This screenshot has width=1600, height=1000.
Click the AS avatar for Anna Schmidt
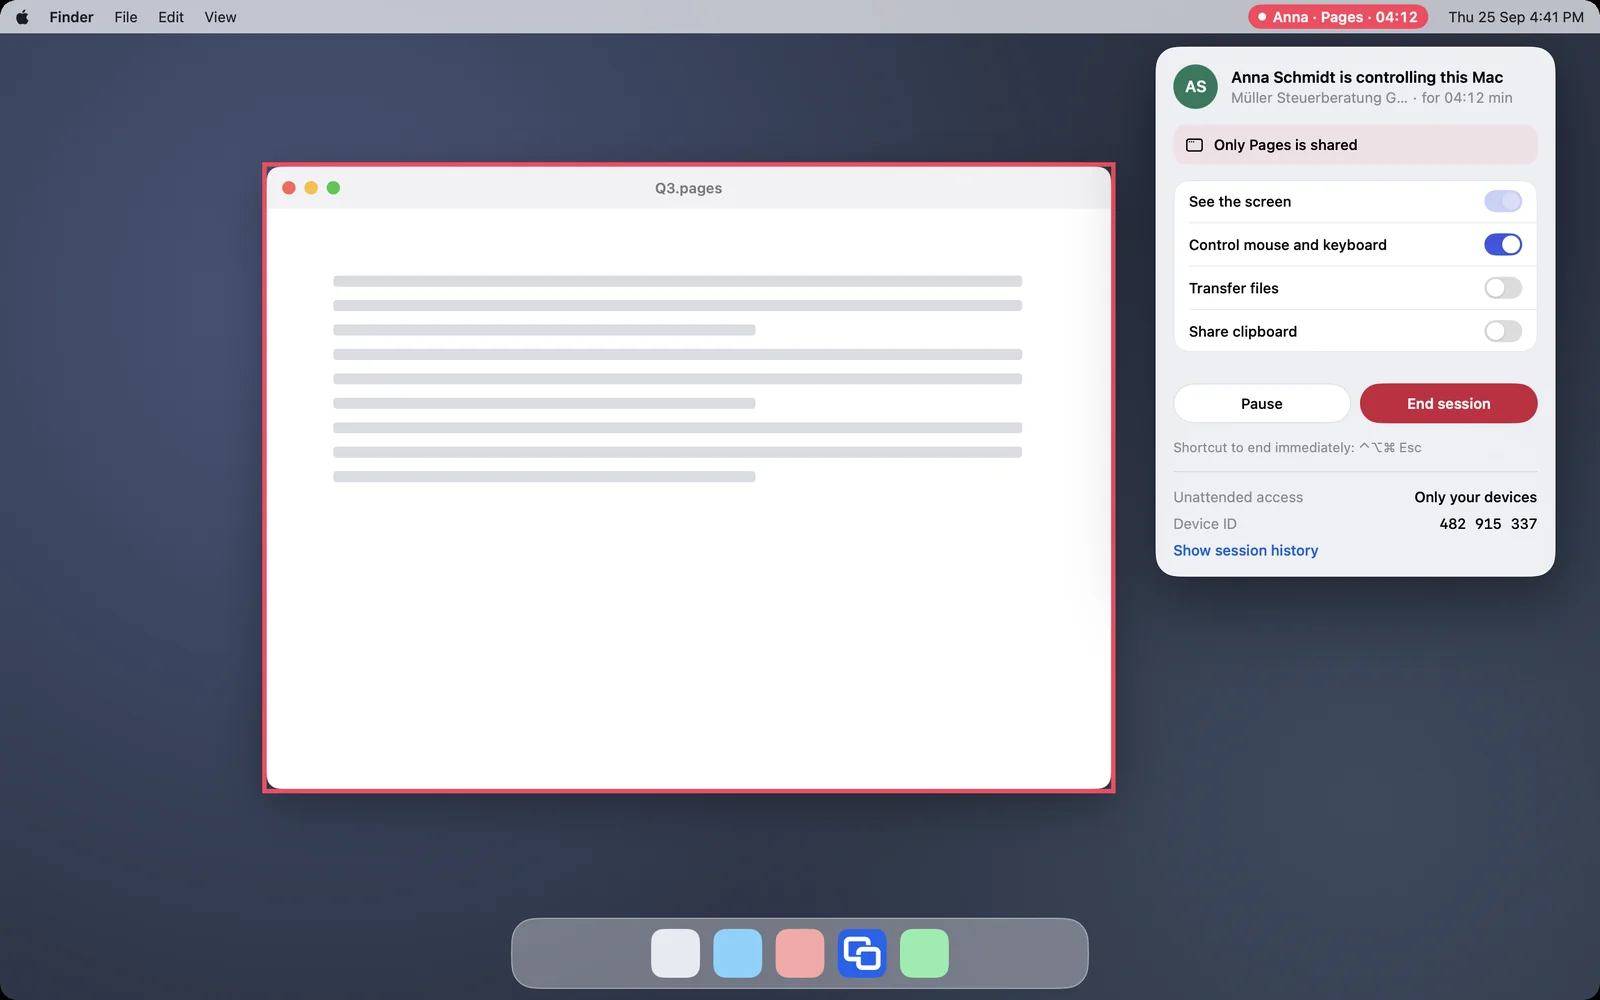click(1195, 87)
